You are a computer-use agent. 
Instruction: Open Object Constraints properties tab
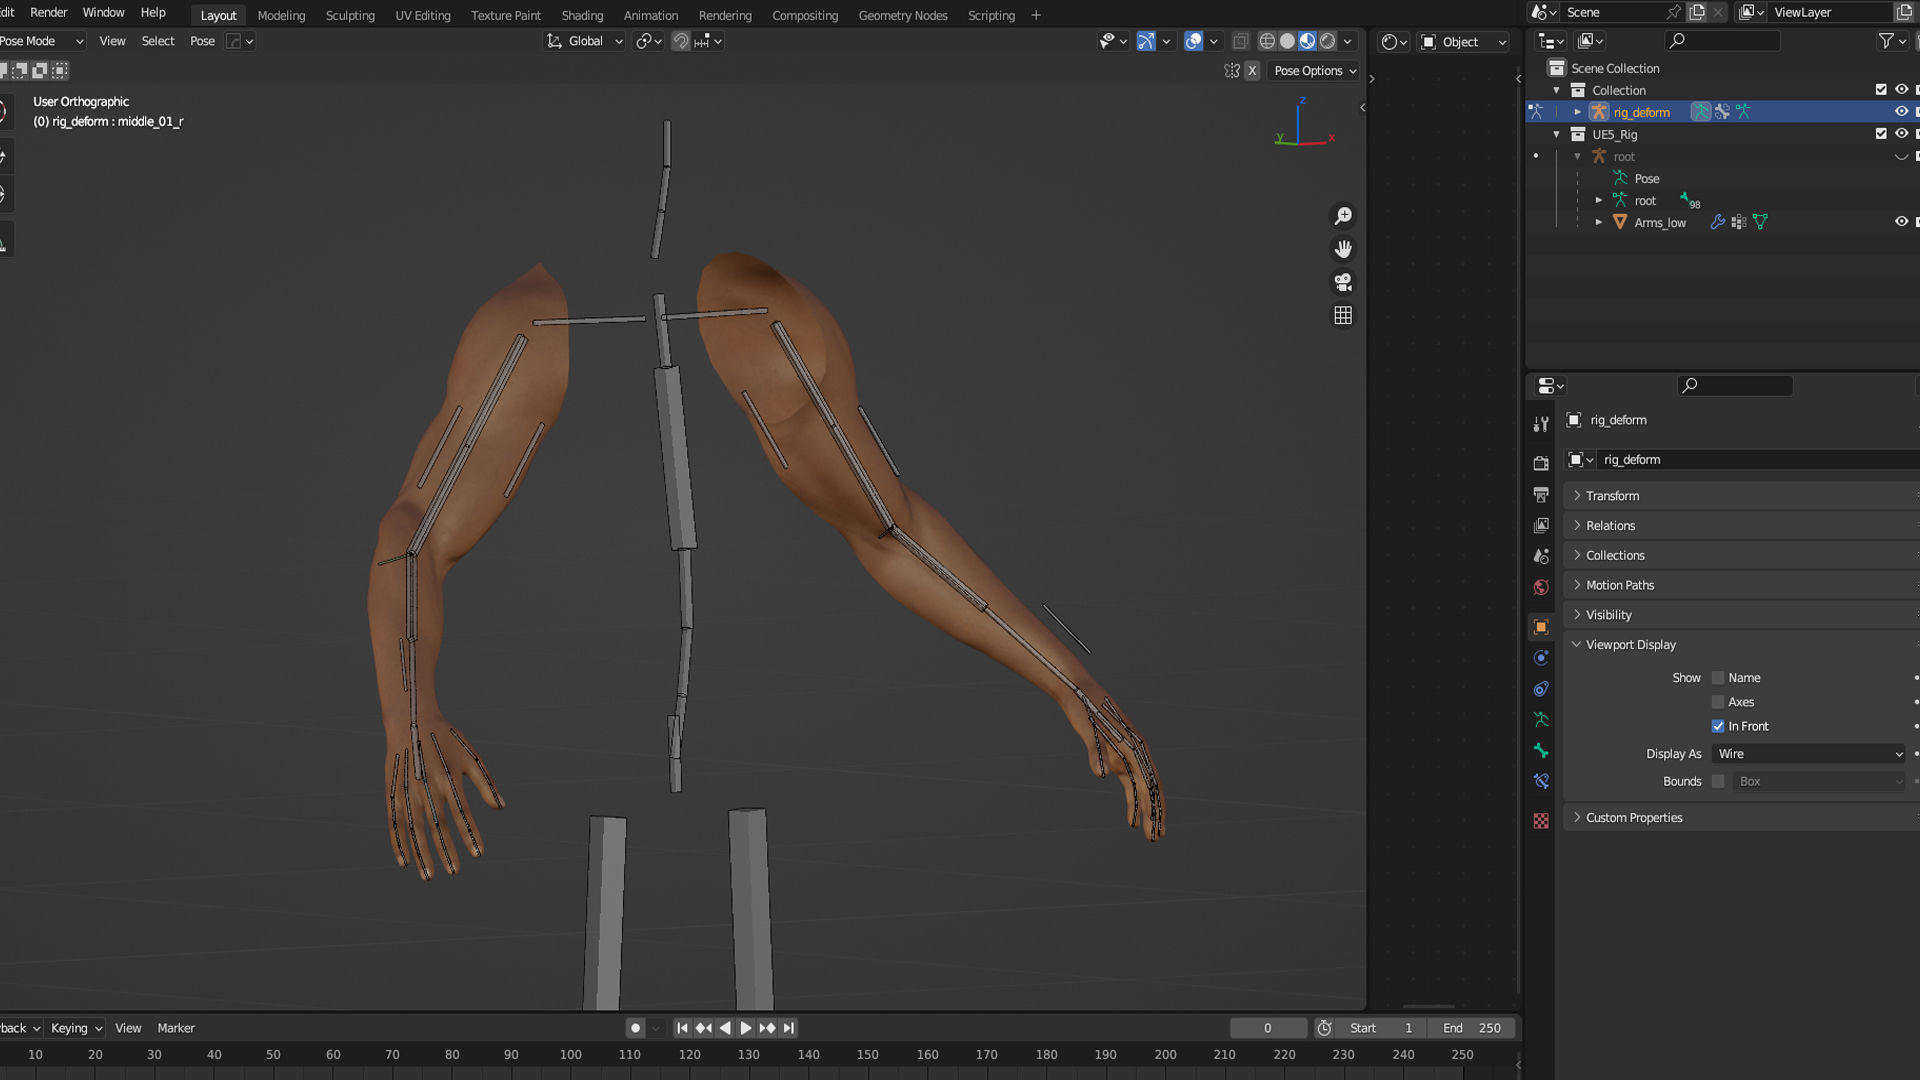click(x=1541, y=689)
